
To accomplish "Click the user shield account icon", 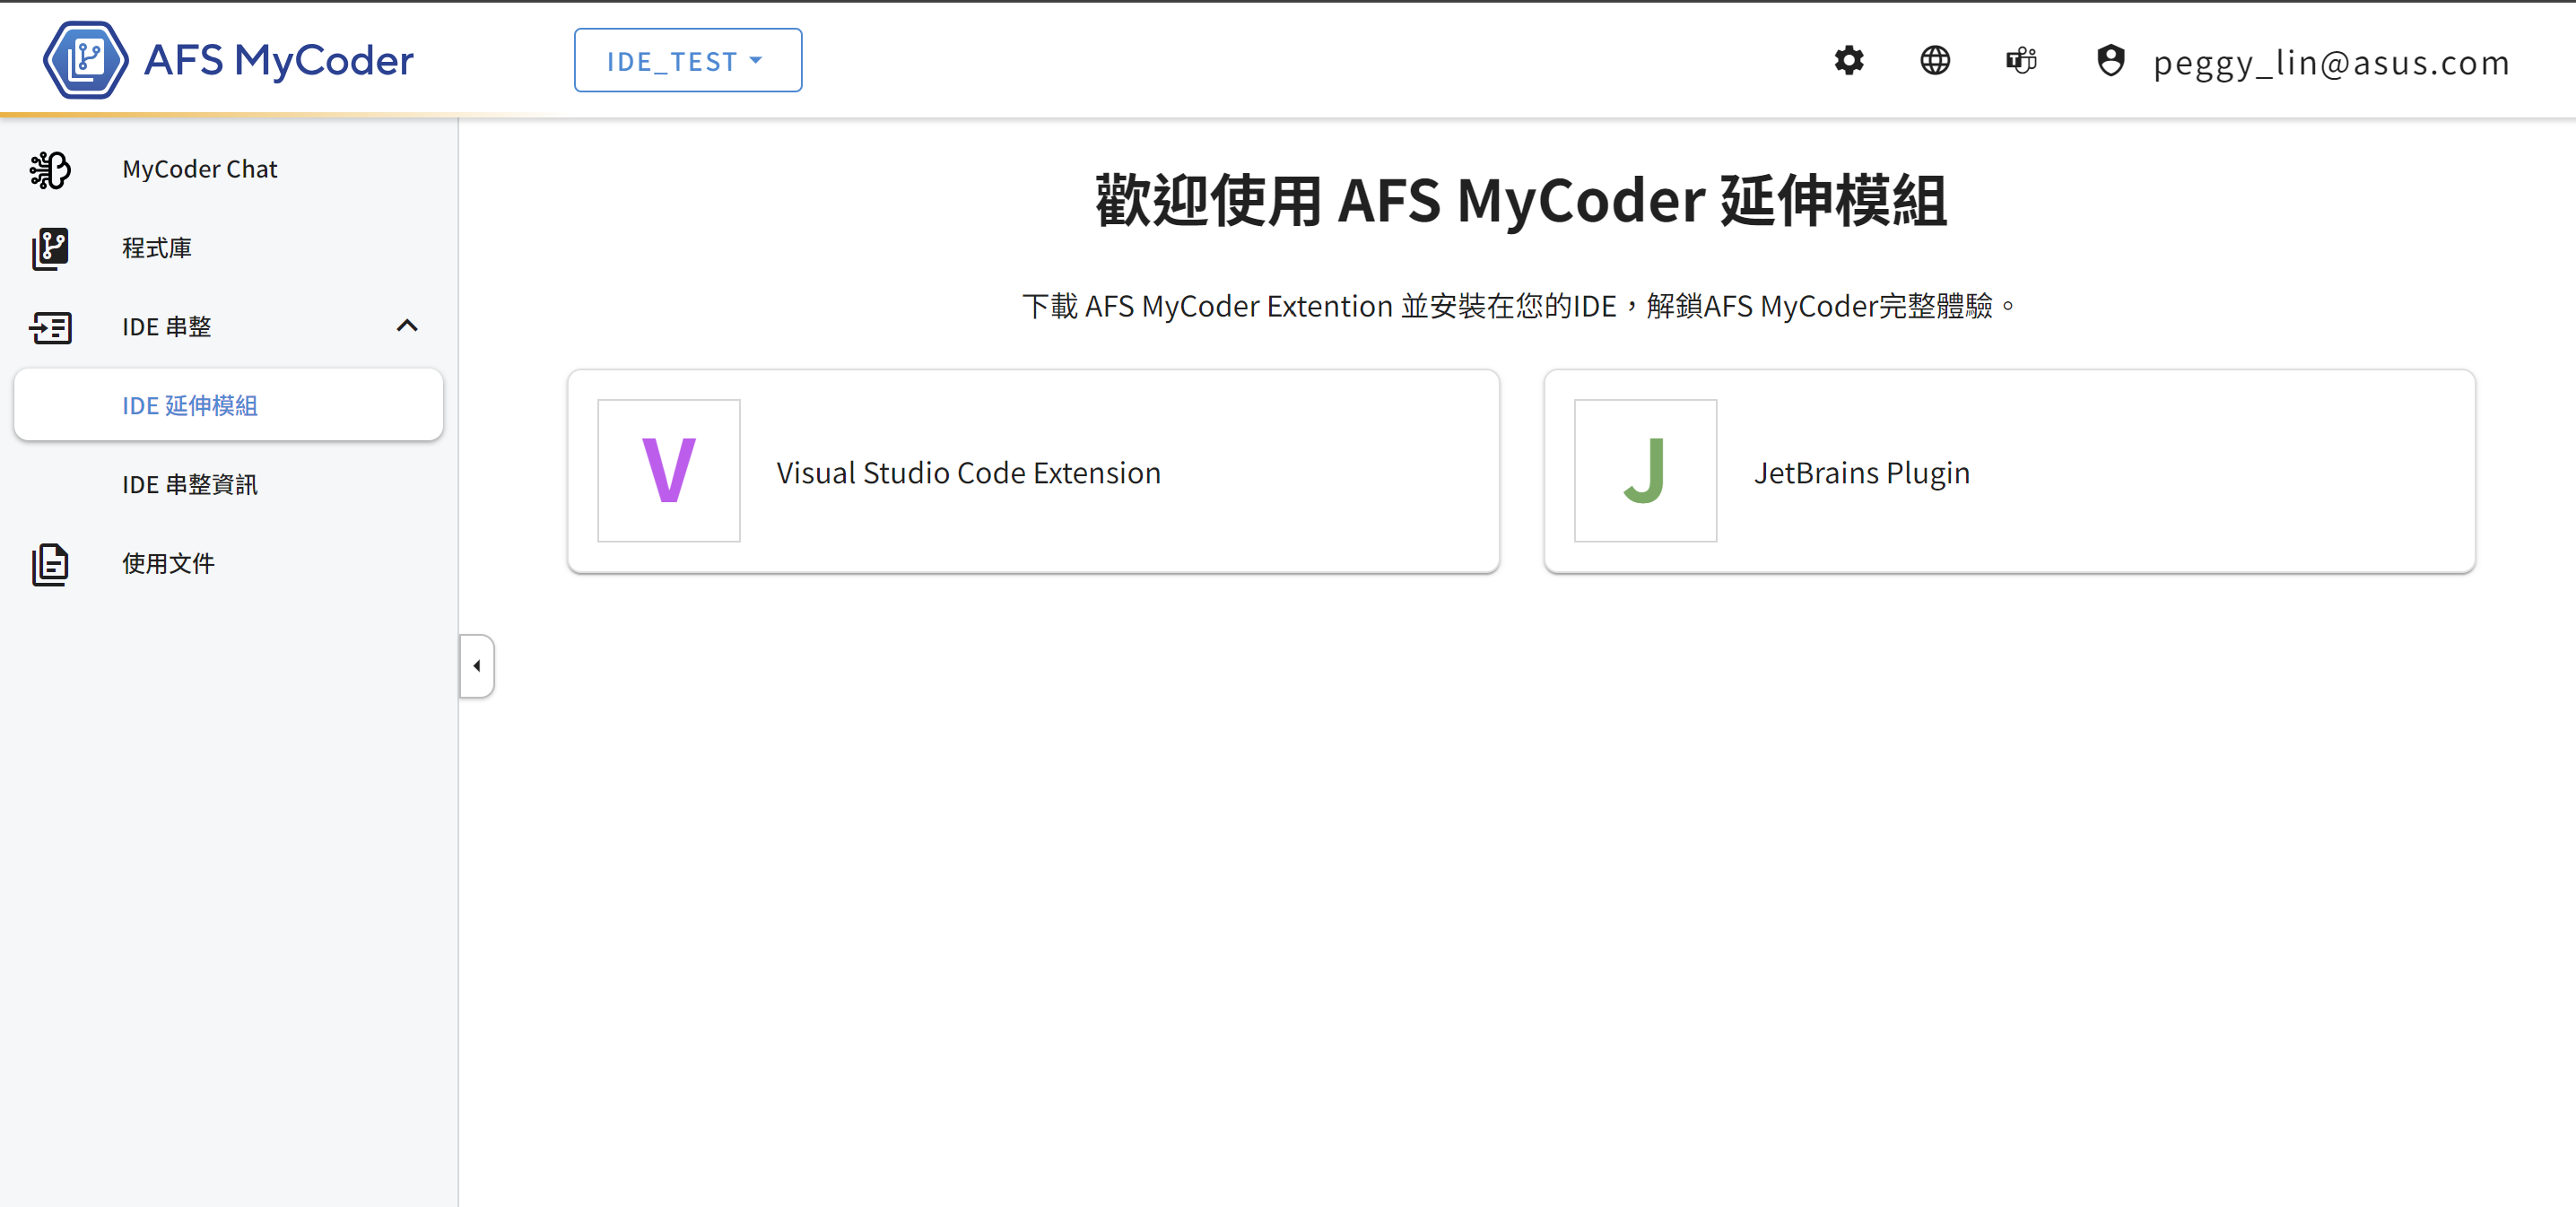I will [x=2110, y=60].
